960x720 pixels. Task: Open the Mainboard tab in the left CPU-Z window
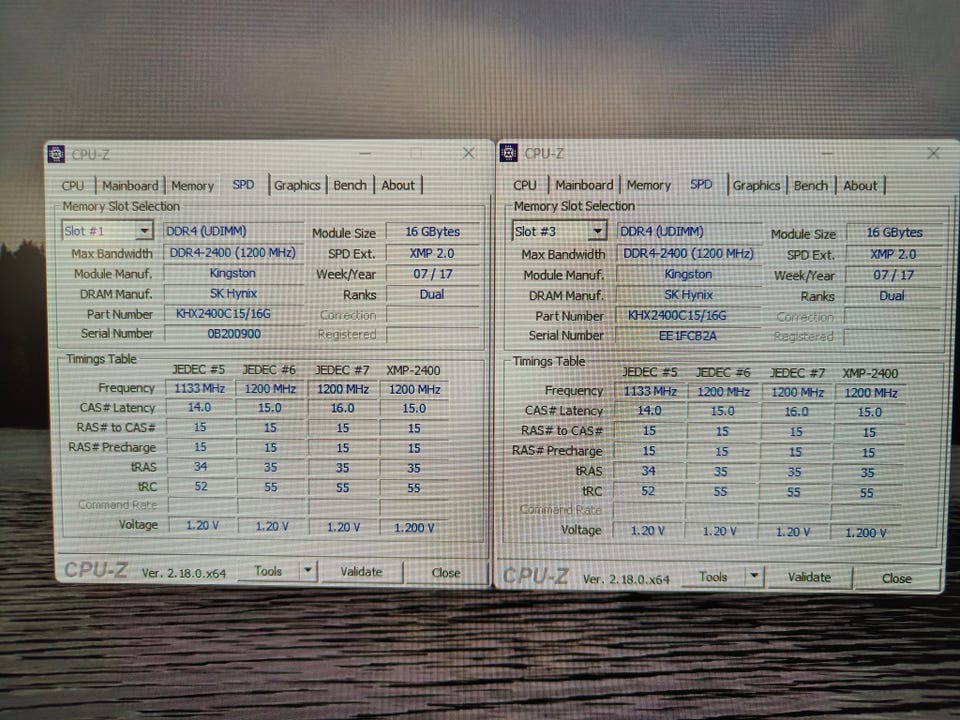(x=130, y=186)
